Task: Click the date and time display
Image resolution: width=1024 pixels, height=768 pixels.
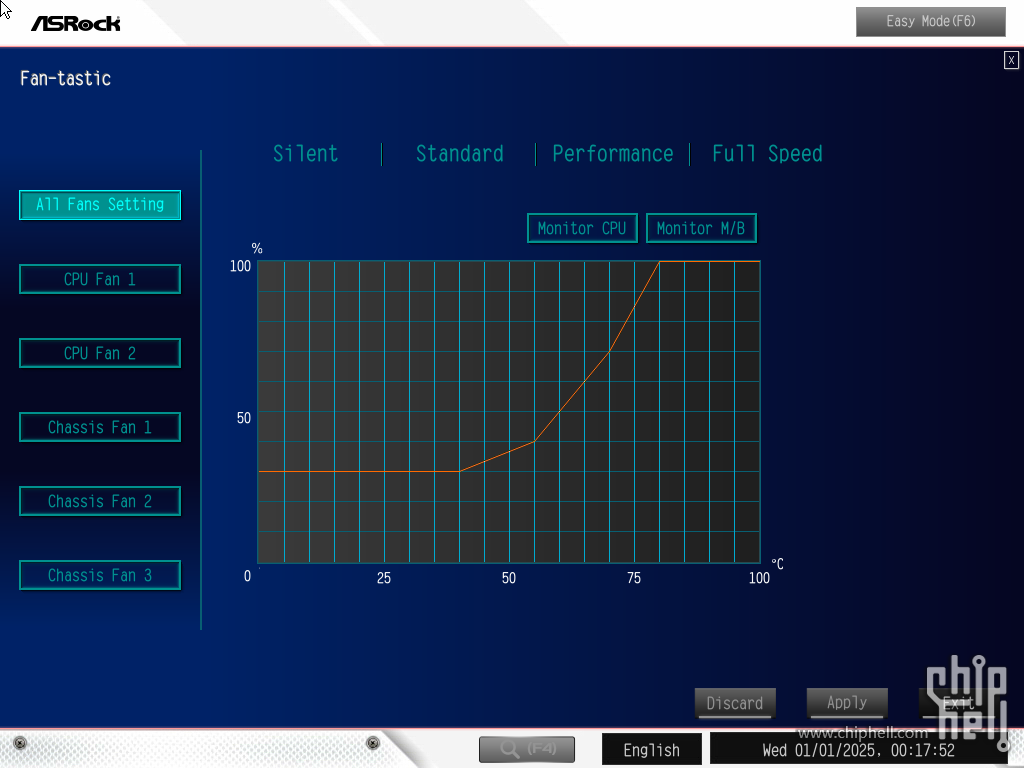Action: pos(858,750)
